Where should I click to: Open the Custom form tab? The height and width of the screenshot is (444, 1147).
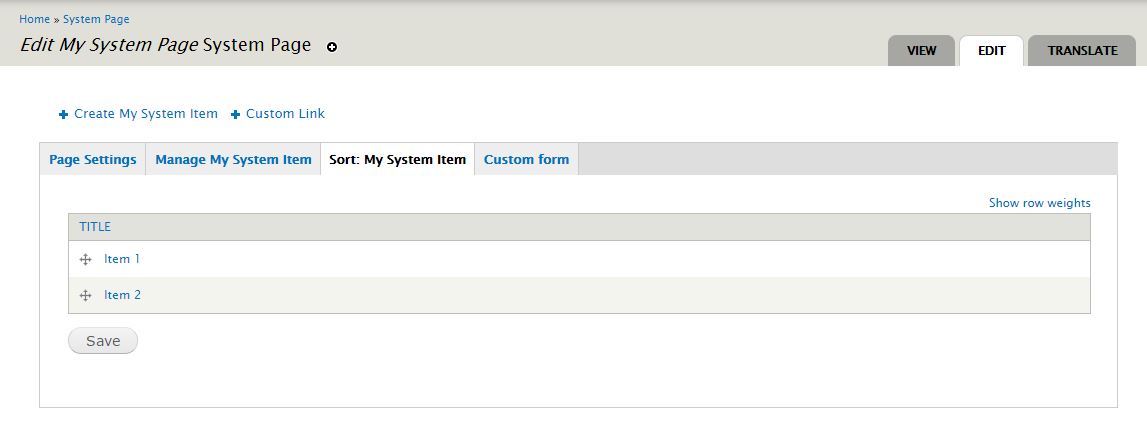click(x=527, y=159)
